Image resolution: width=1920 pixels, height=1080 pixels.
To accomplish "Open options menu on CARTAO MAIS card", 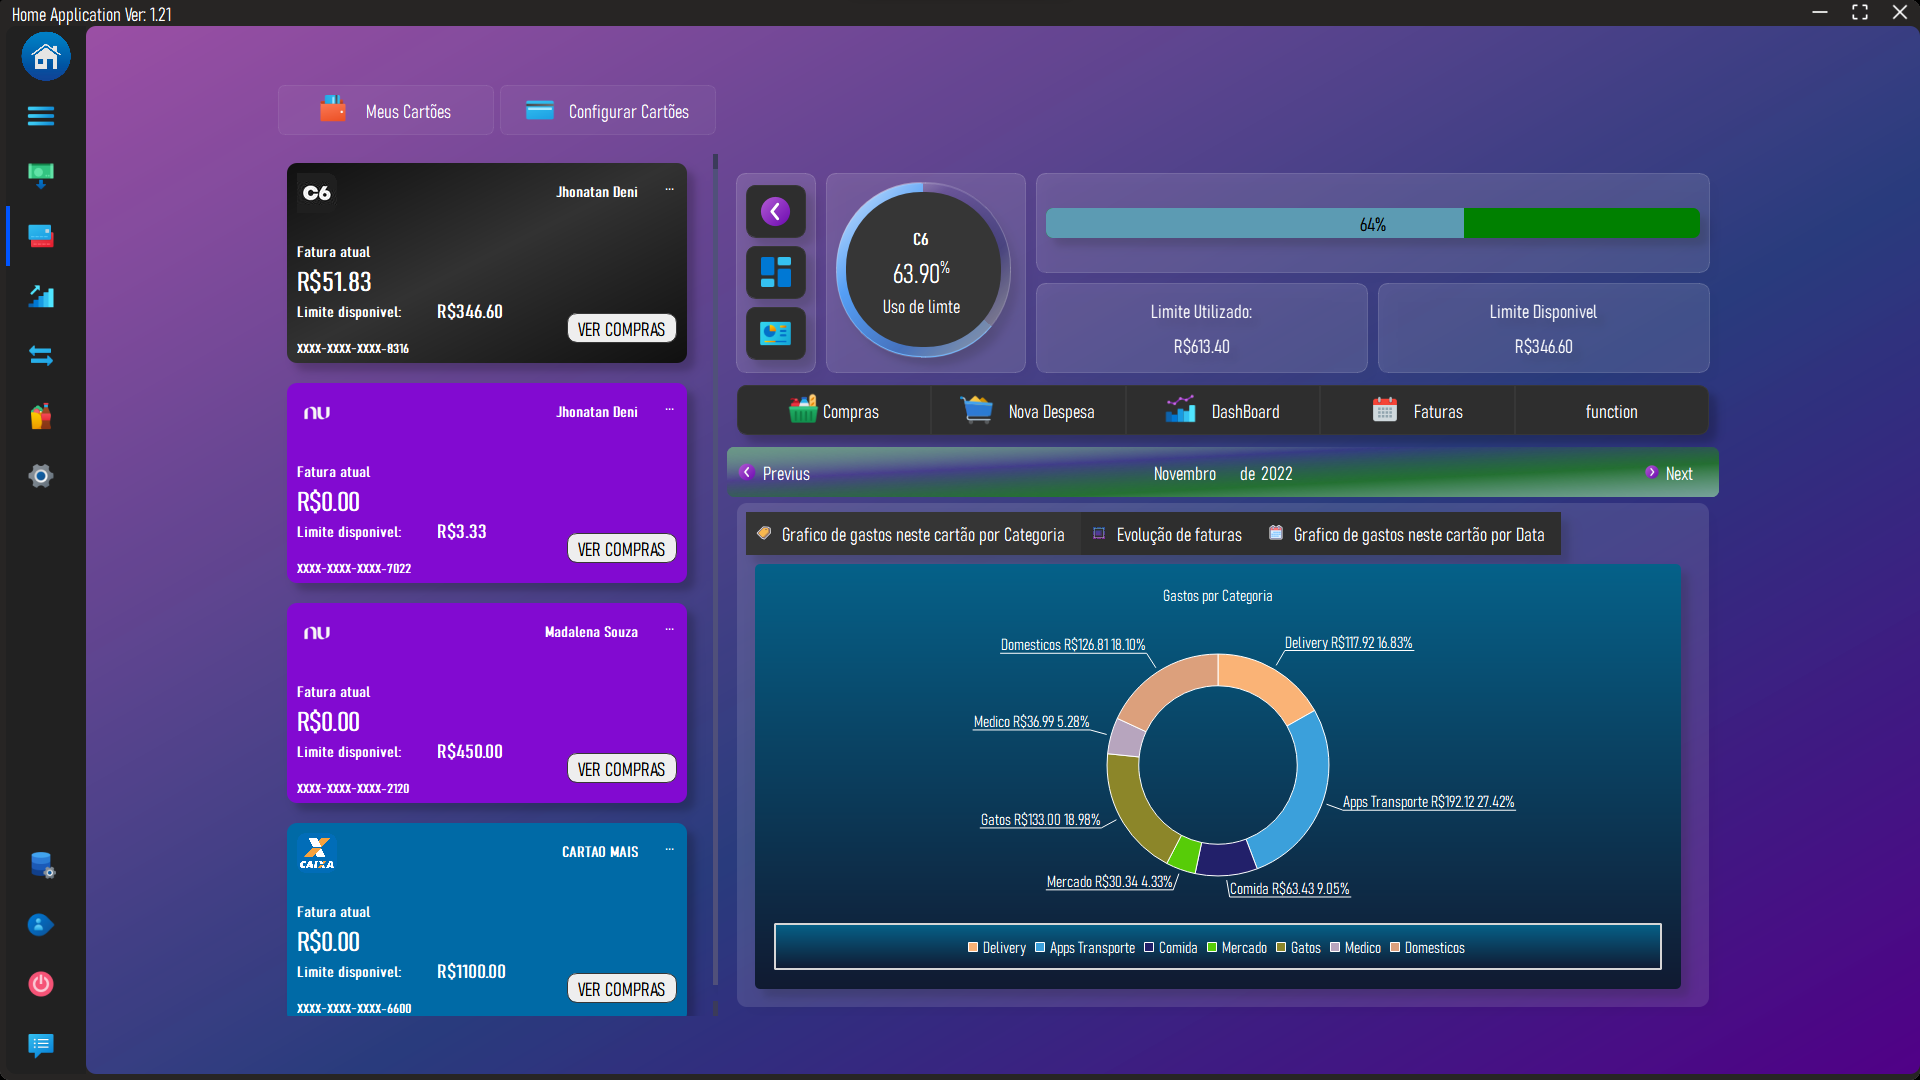I will [670, 849].
